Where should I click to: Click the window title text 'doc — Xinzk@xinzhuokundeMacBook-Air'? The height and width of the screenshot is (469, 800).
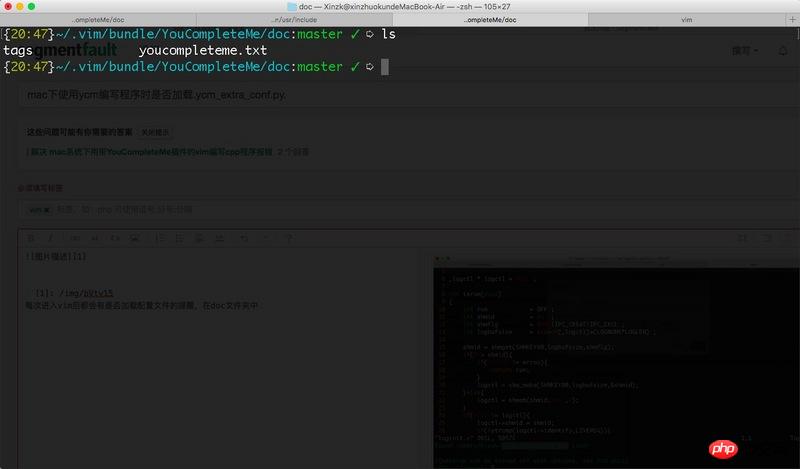point(372,7)
